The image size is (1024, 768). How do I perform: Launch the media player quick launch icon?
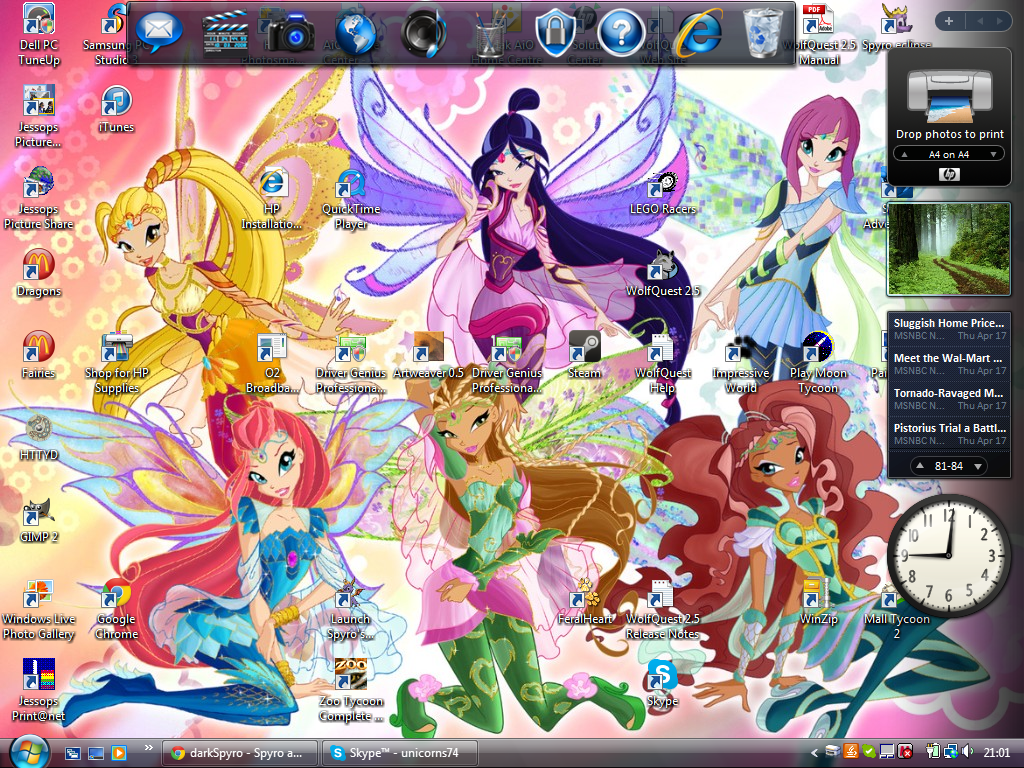pyautogui.click(x=119, y=753)
